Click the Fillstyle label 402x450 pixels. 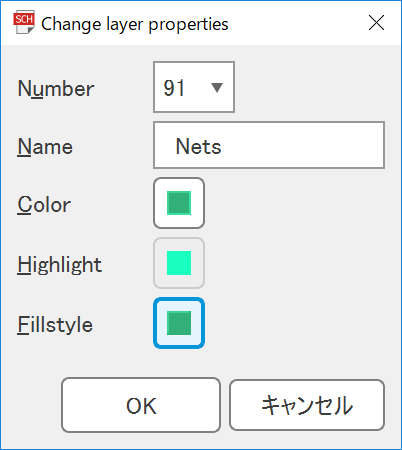coord(55,325)
